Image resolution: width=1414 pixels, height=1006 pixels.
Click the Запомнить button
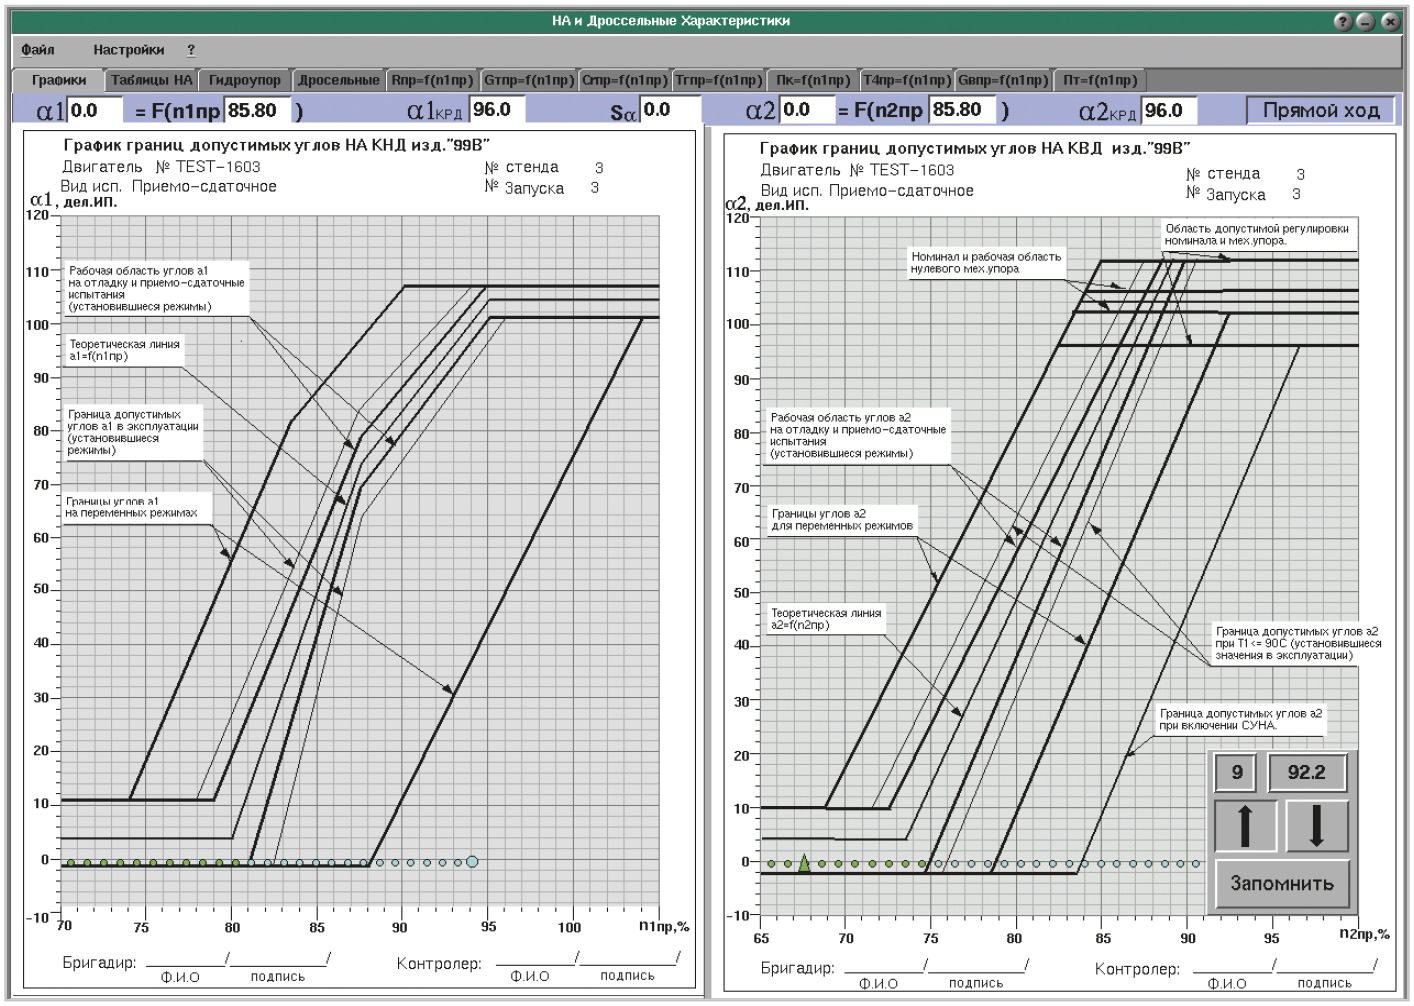1282,884
